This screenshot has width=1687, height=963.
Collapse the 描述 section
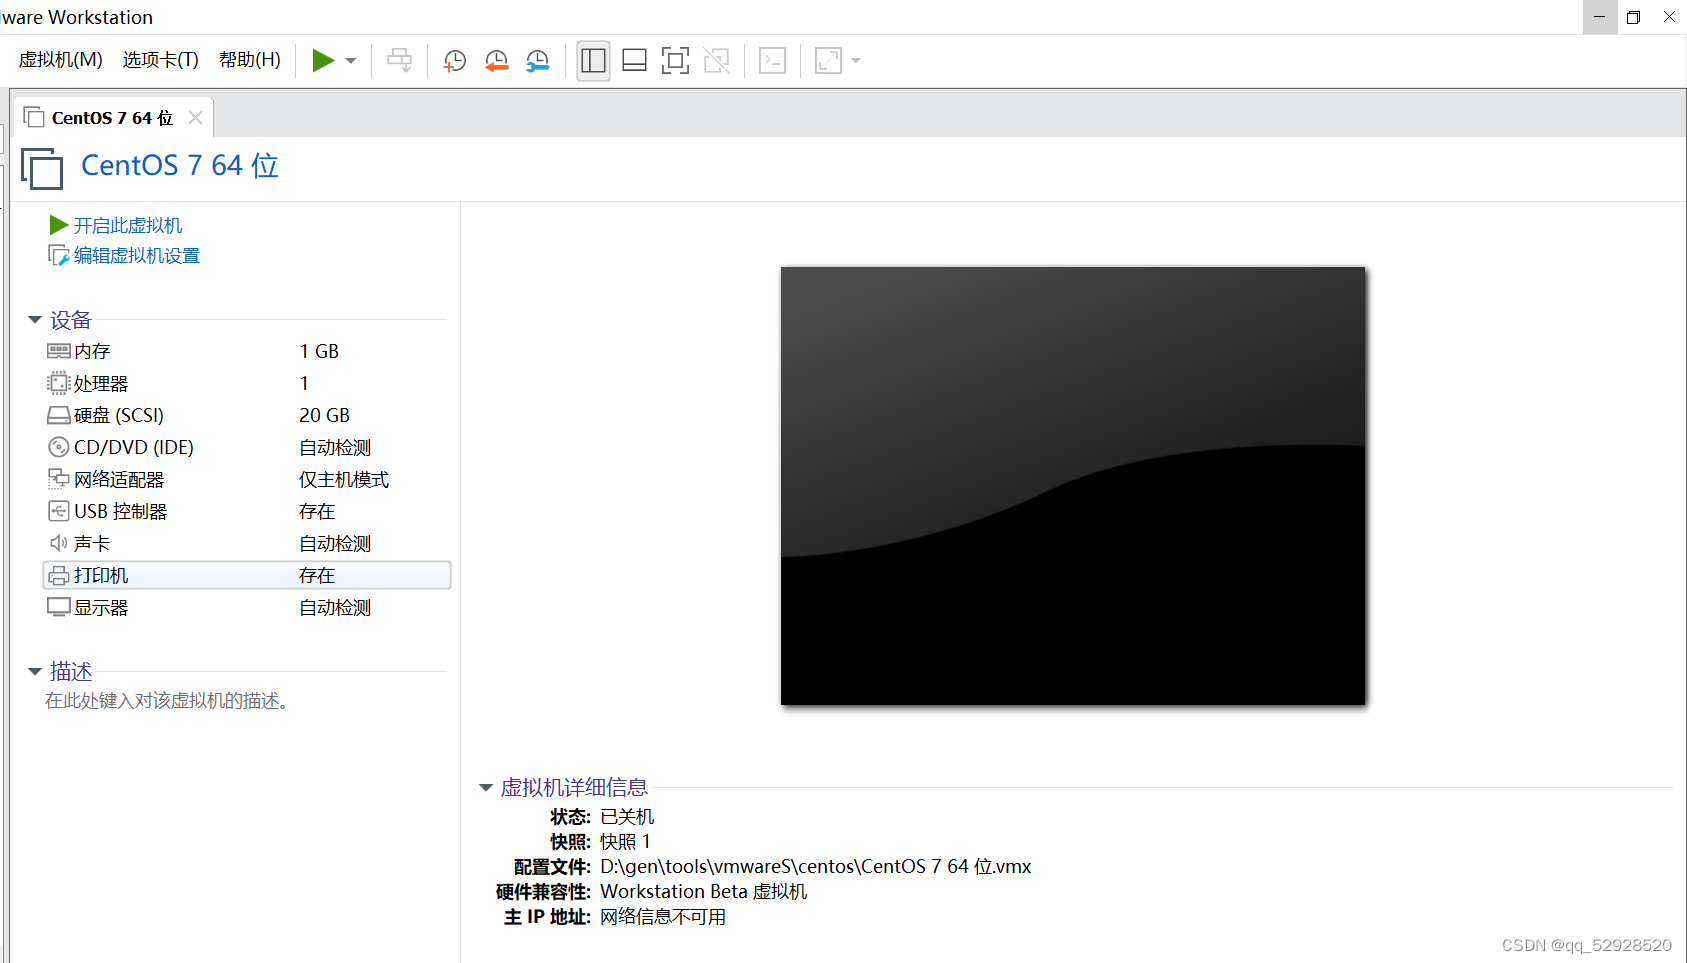[35, 672]
